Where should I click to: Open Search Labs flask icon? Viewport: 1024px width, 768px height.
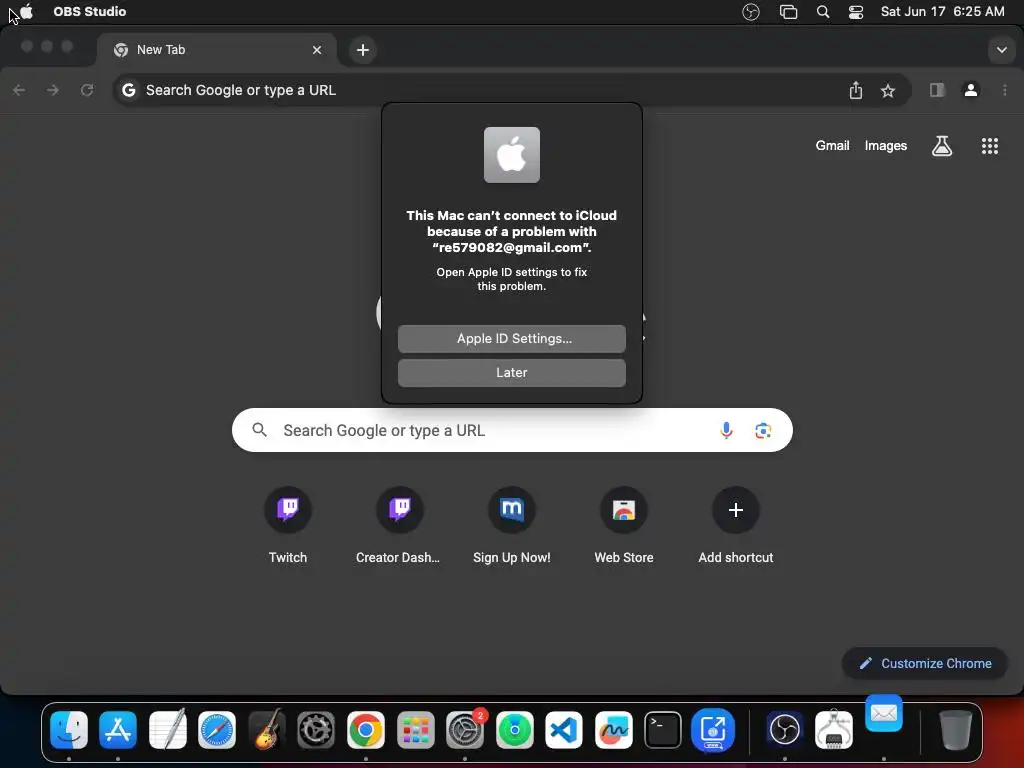point(941,146)
